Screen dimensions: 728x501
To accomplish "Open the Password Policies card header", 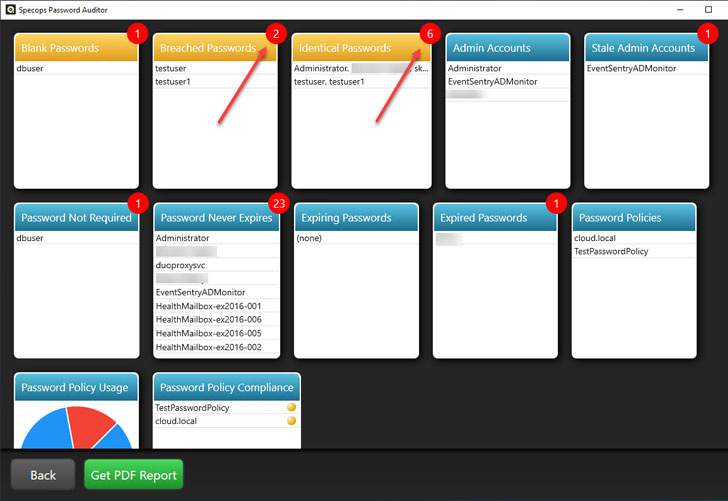I will 634,218.
